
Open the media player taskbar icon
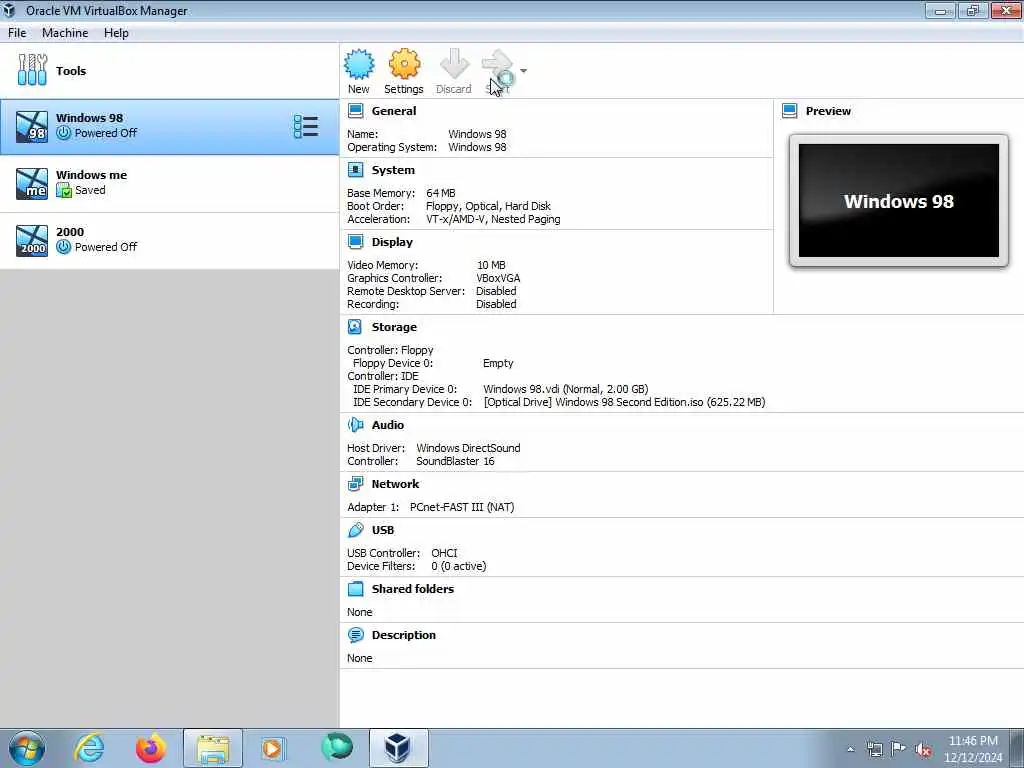click(x=273, y=748)
